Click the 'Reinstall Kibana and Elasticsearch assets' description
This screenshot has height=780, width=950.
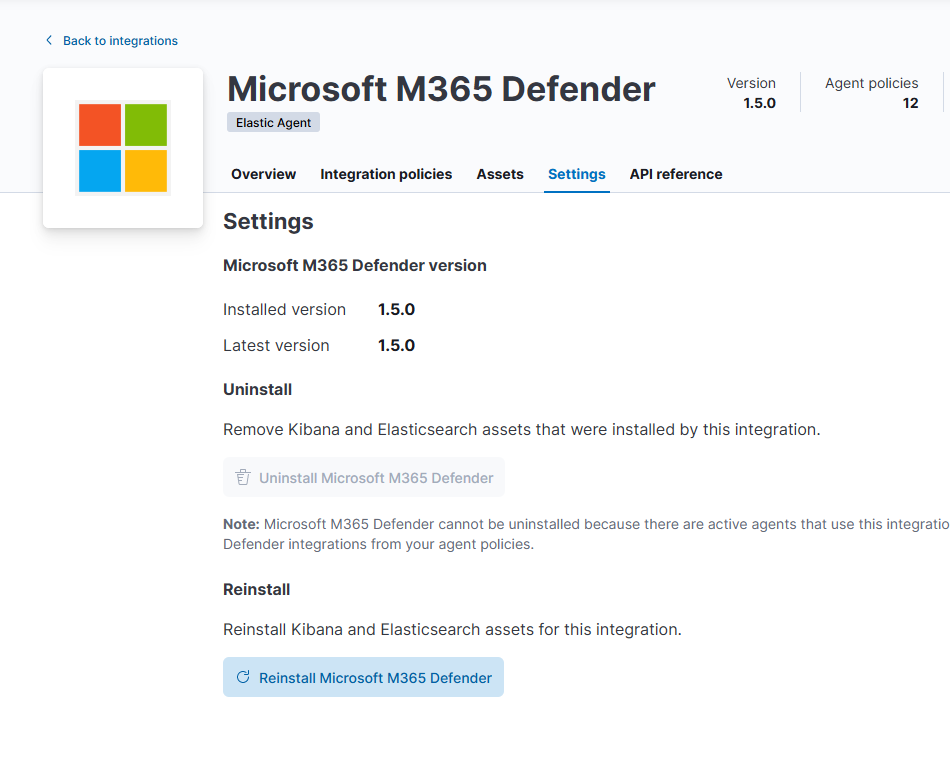tap(452, 630)
